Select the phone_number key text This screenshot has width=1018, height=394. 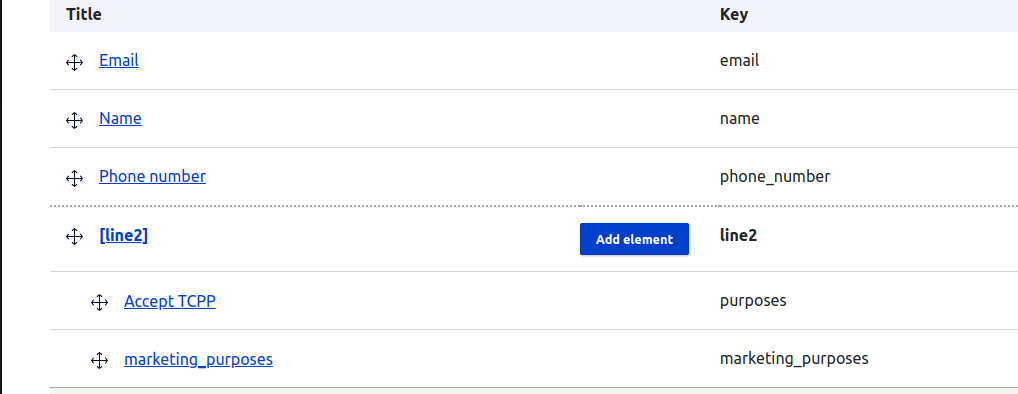775,177
